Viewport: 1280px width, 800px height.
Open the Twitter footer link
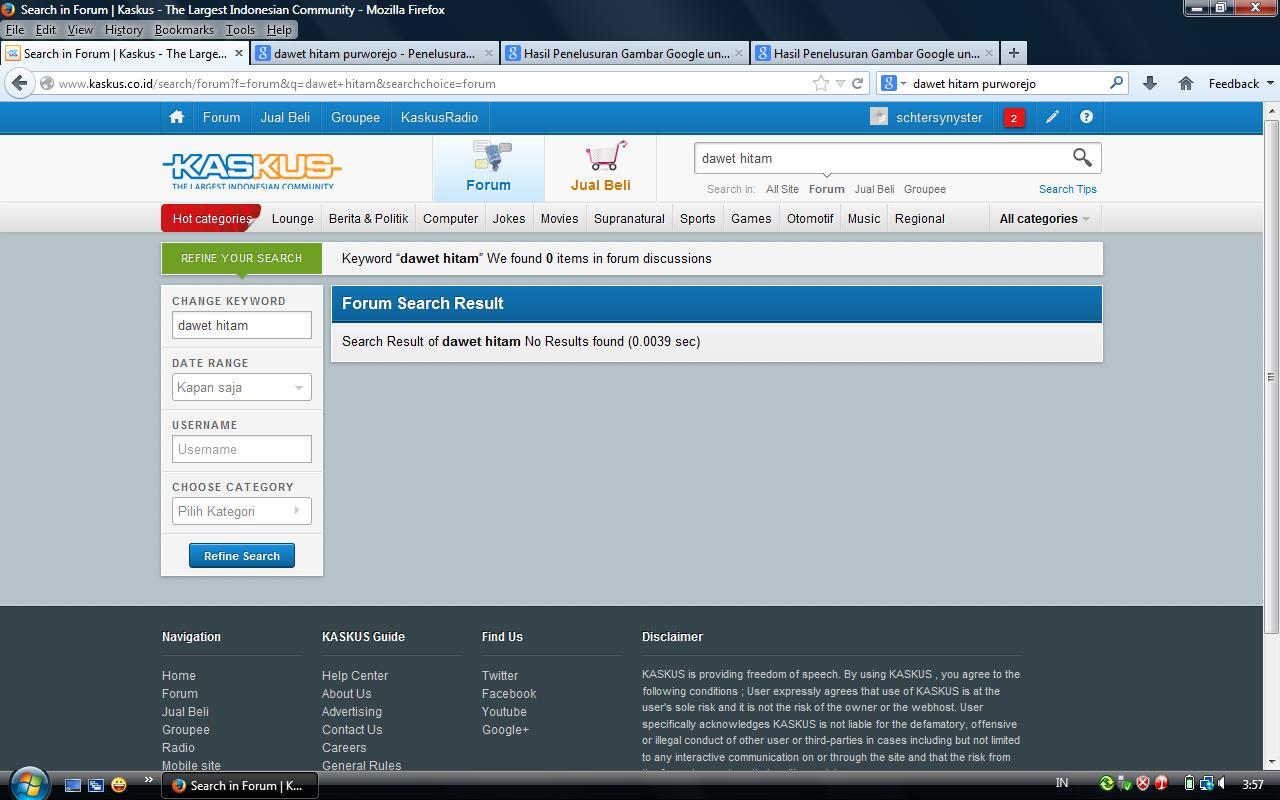coord(500,676)
